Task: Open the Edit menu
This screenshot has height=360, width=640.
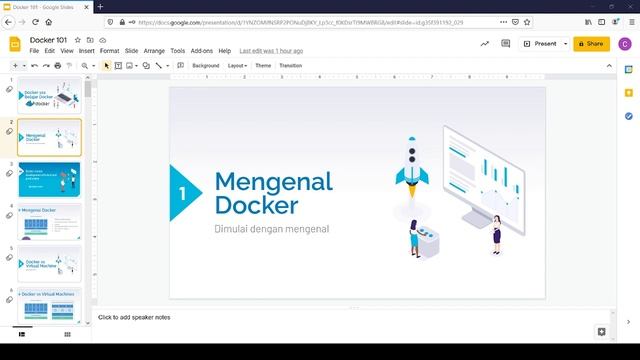Action: [x=49, y=51]
